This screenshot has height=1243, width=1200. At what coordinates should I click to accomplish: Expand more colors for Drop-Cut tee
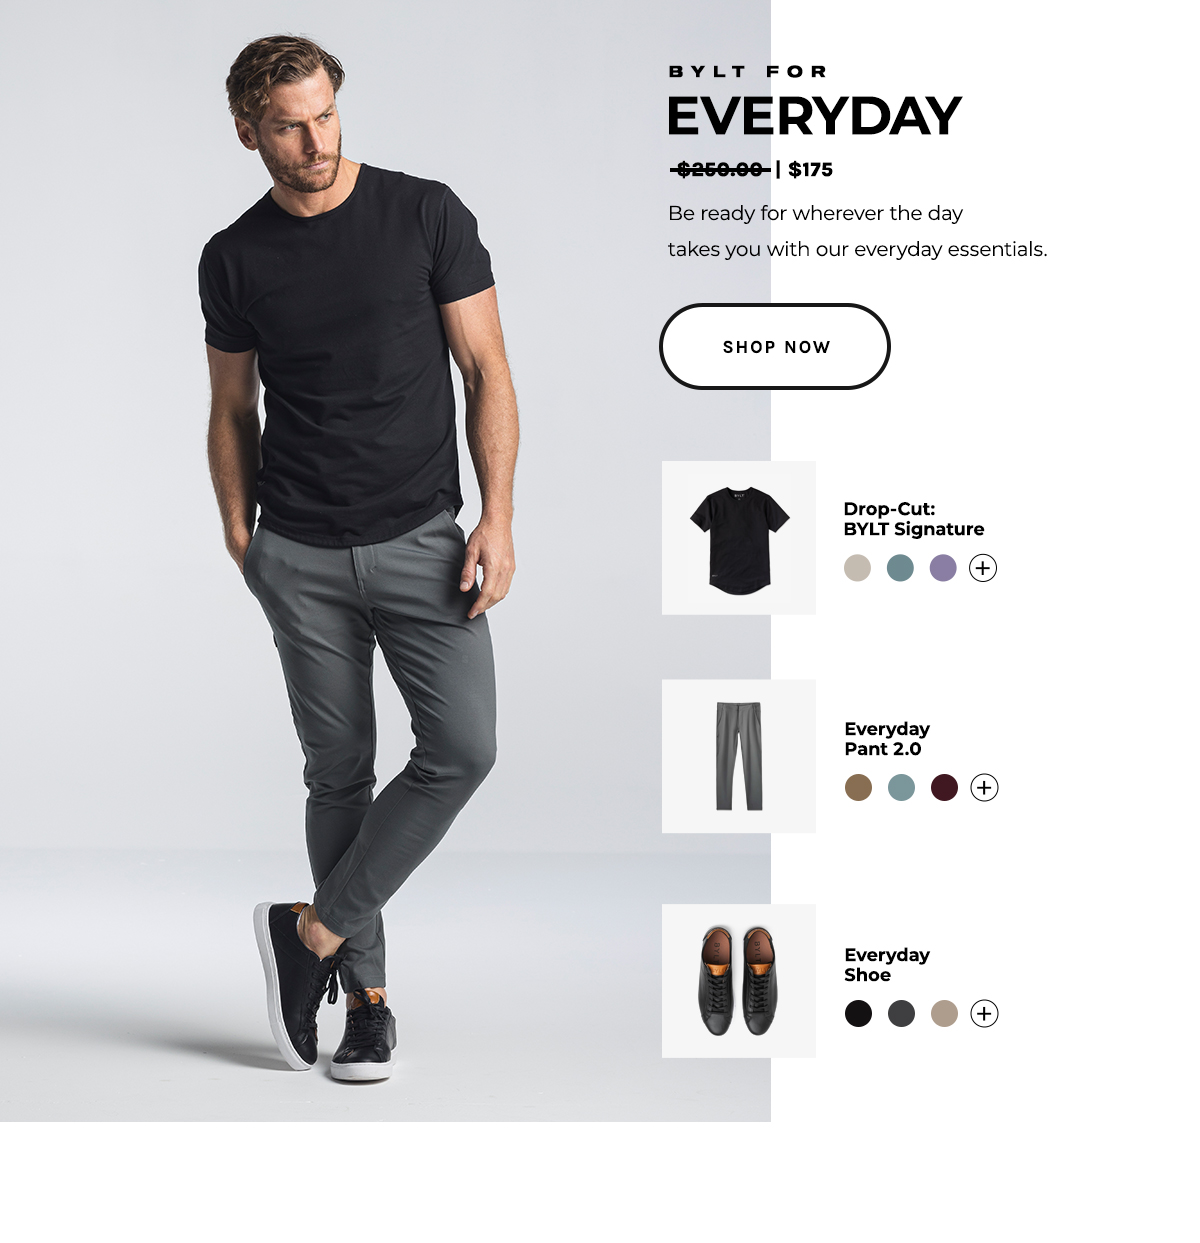983,568
